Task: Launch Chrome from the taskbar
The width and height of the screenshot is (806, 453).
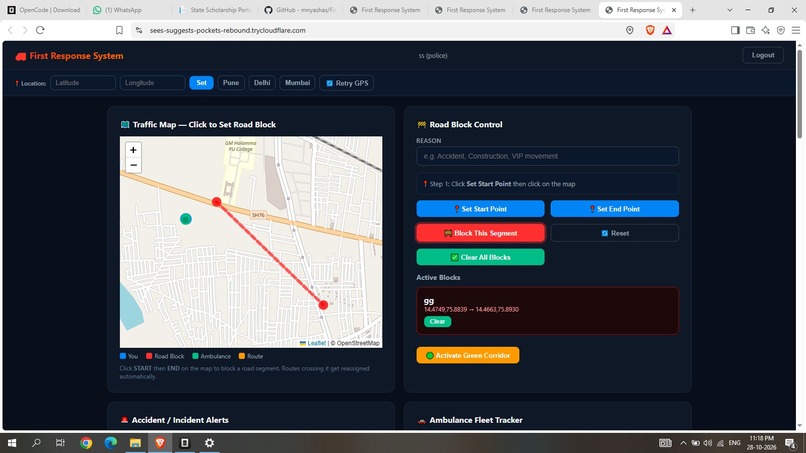Action: click(86, 443)
